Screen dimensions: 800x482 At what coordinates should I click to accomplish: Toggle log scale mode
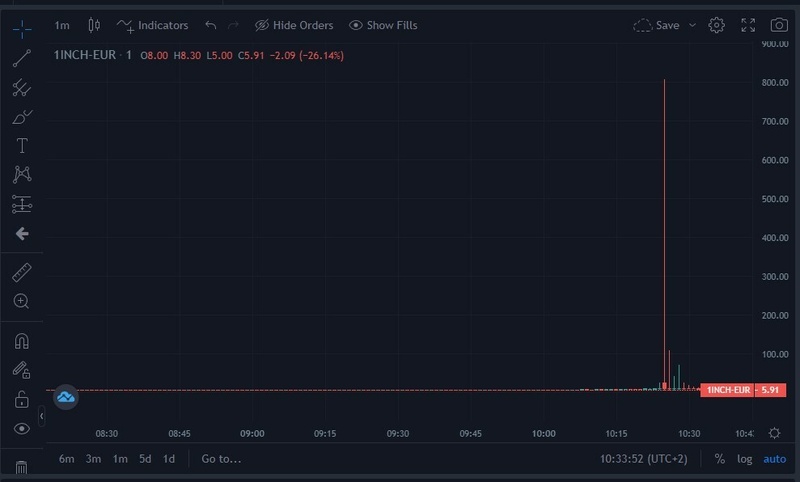pos(744,459)
